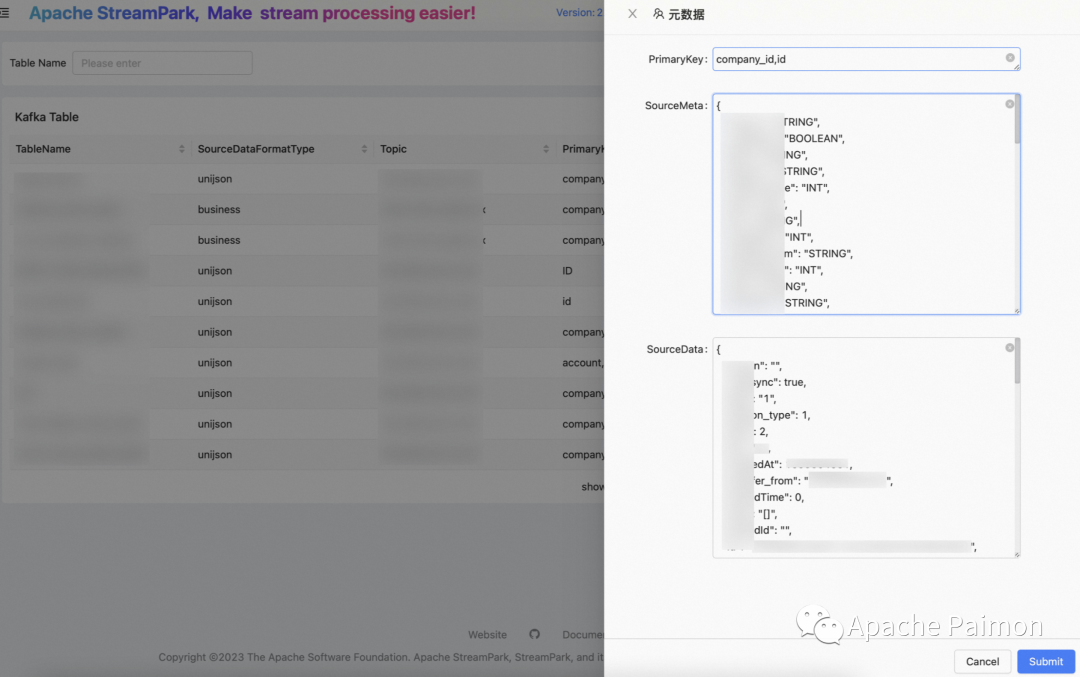Toggle the hamburger menu icon in the header
The width and height of the screenshot is (1080, 677).
tap(5, 13)
